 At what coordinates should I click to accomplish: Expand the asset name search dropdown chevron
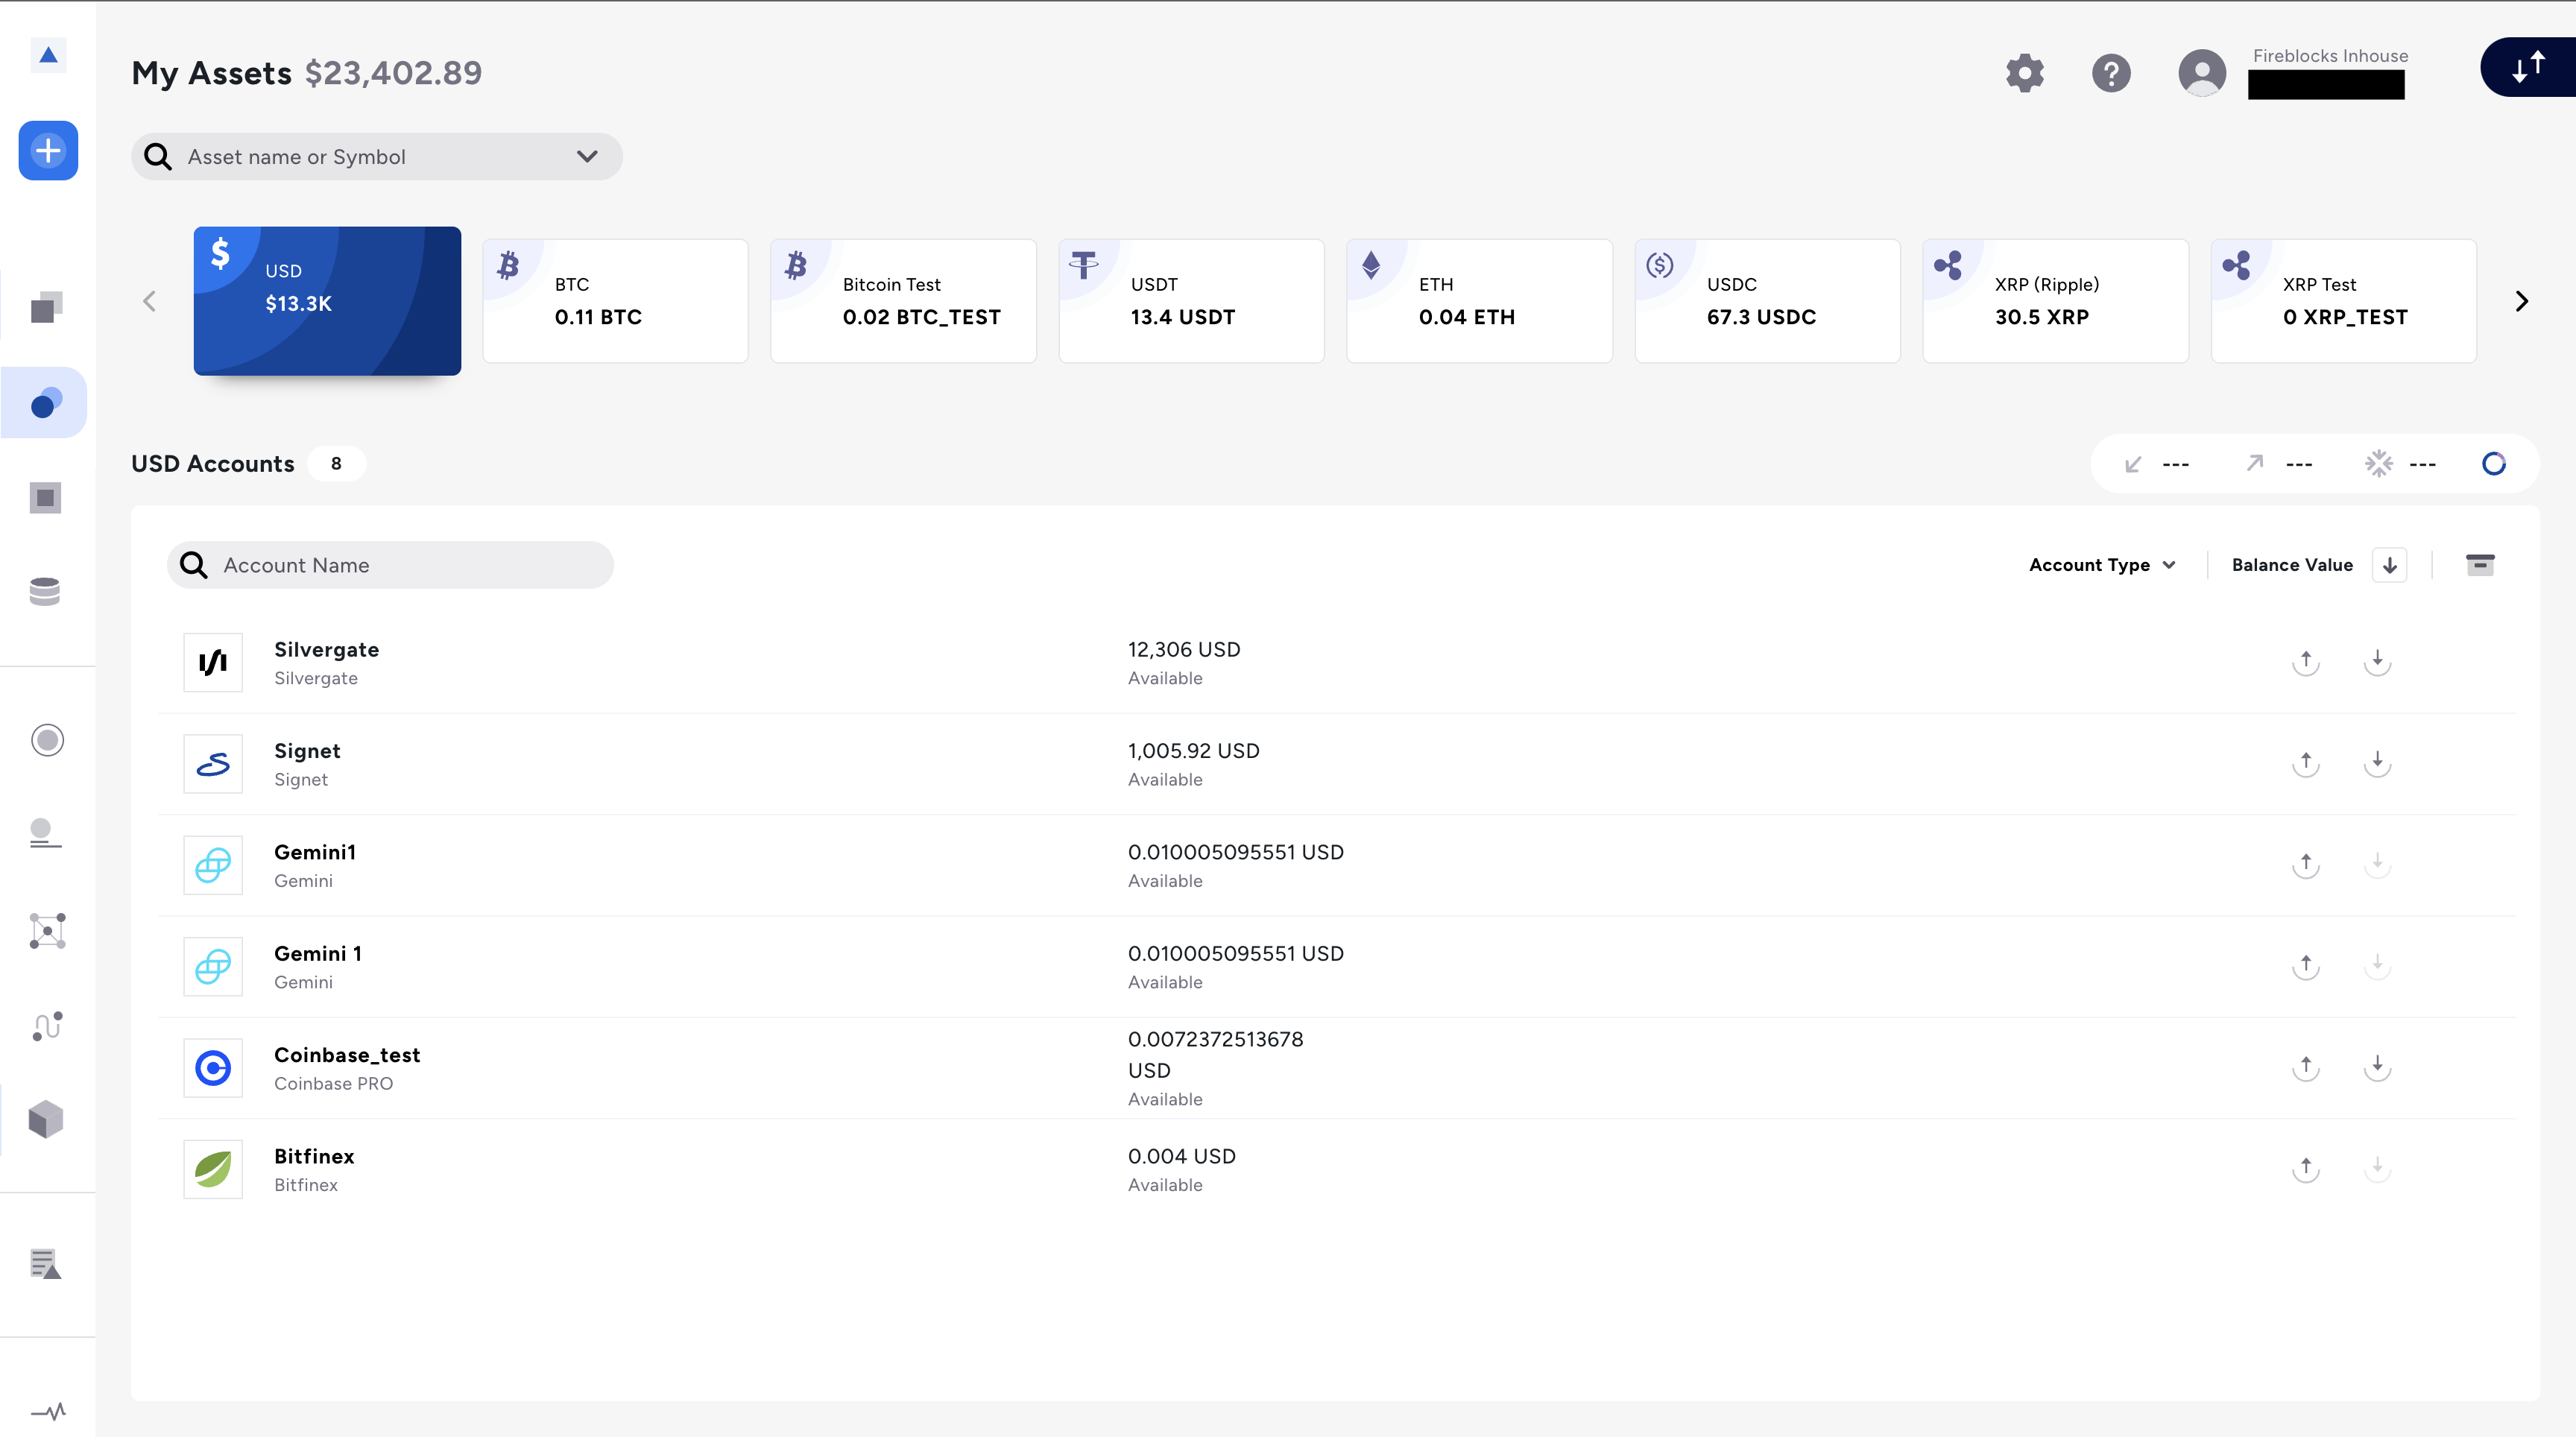pyautogui.click(x=587, y=157)
